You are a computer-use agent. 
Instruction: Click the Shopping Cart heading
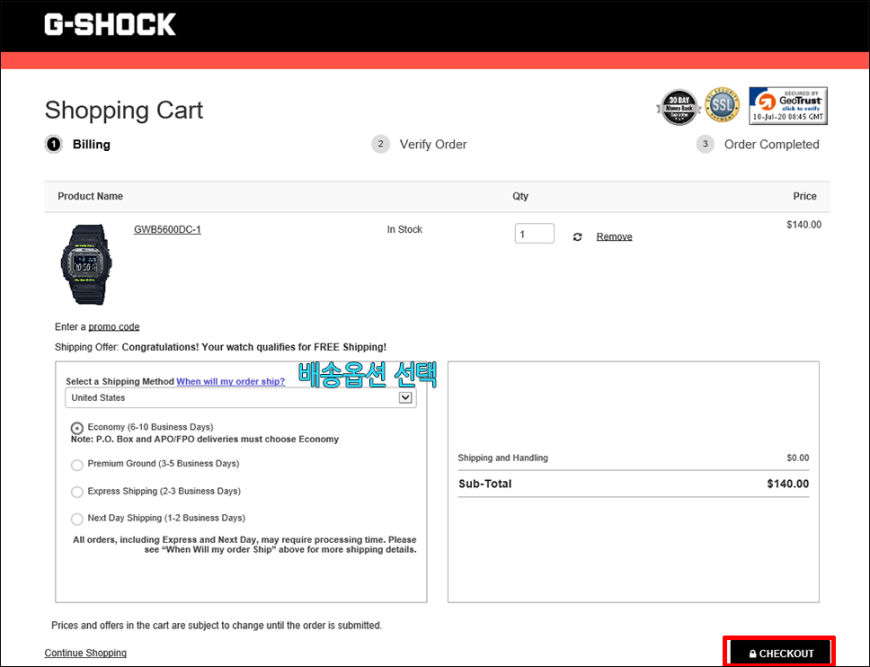tap(124, 110)
